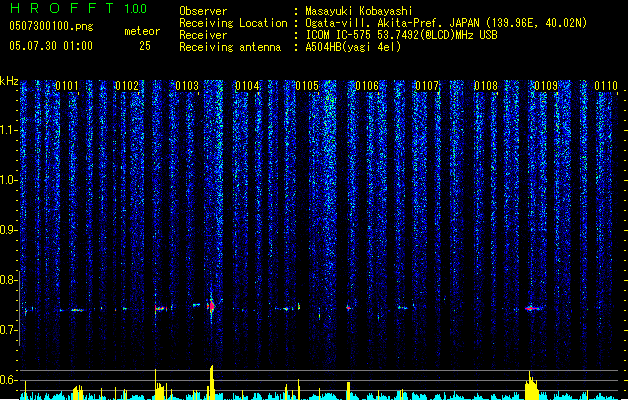Click the 0110 time marker
629x400 pixels.
606,85
